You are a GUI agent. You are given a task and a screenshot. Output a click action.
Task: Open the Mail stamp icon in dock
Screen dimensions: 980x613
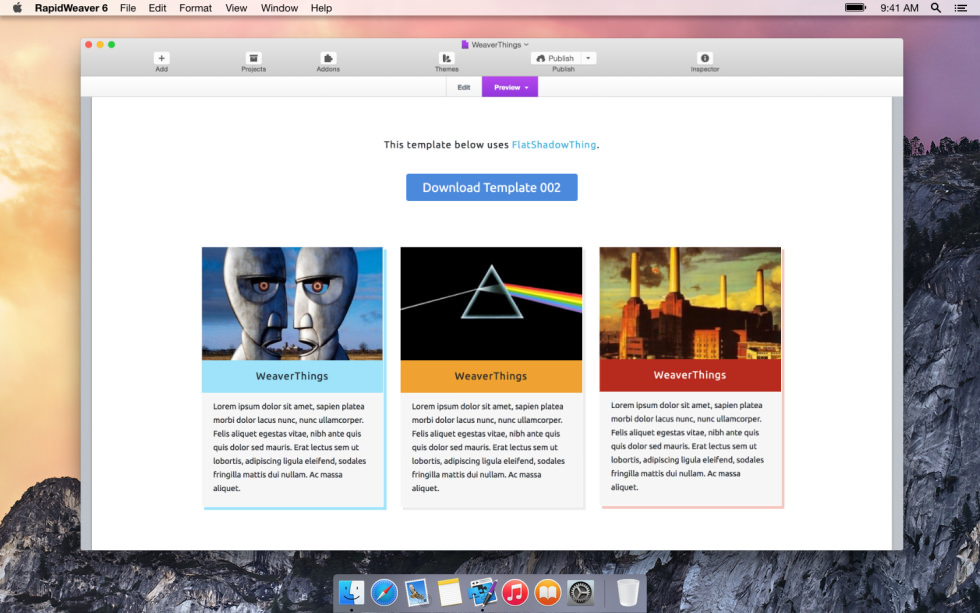(x=416, y=592)
